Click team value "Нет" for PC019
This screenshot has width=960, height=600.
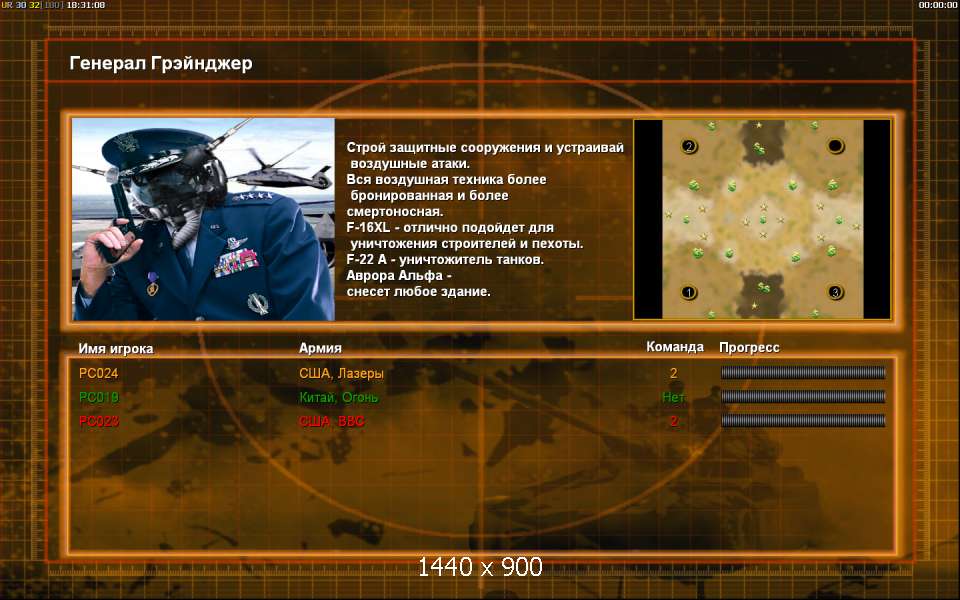pyautogui.click(x=673, y=397)
